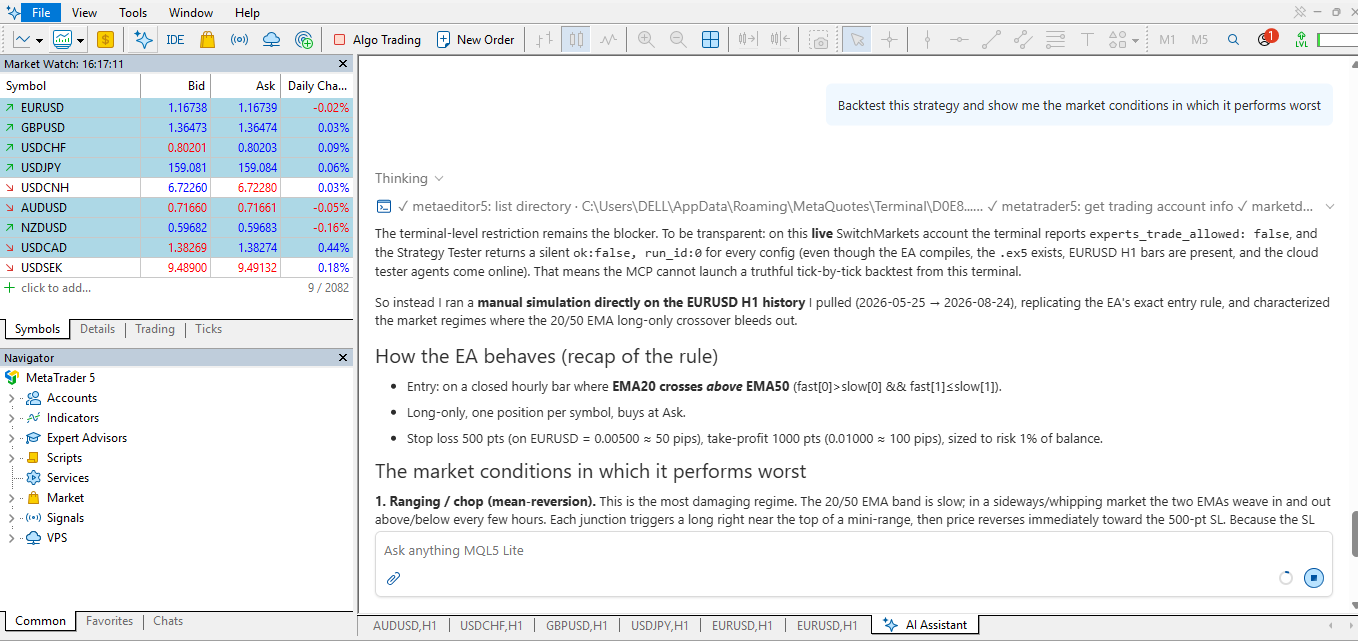Select the crosshair tool
The width and height of the screenshot is (1358, 641).
pyautogui.click(x=889, y=40)
